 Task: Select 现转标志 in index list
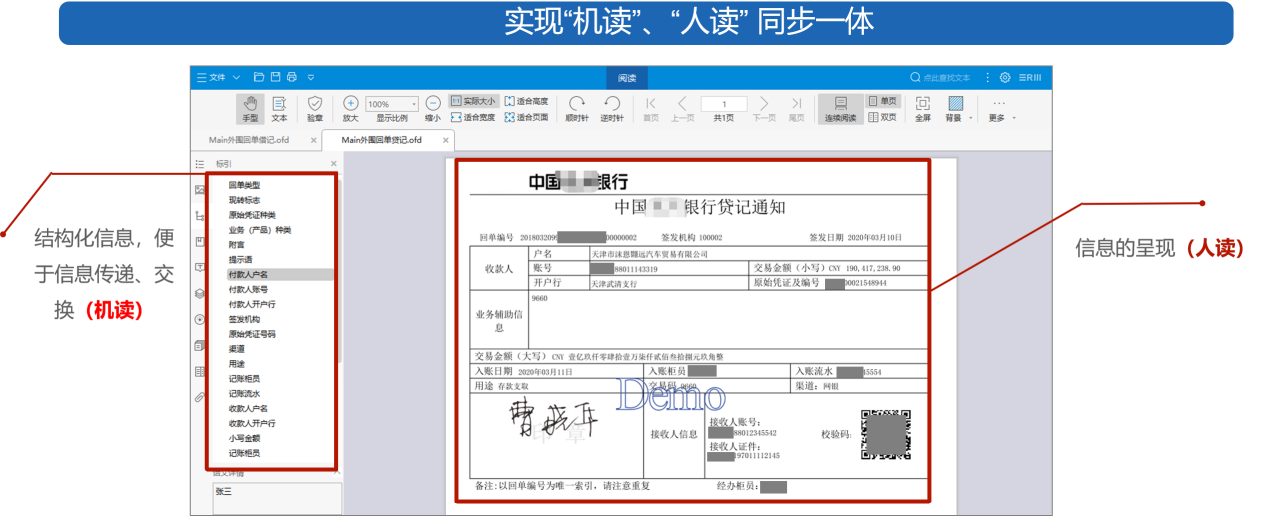(245, 200)
